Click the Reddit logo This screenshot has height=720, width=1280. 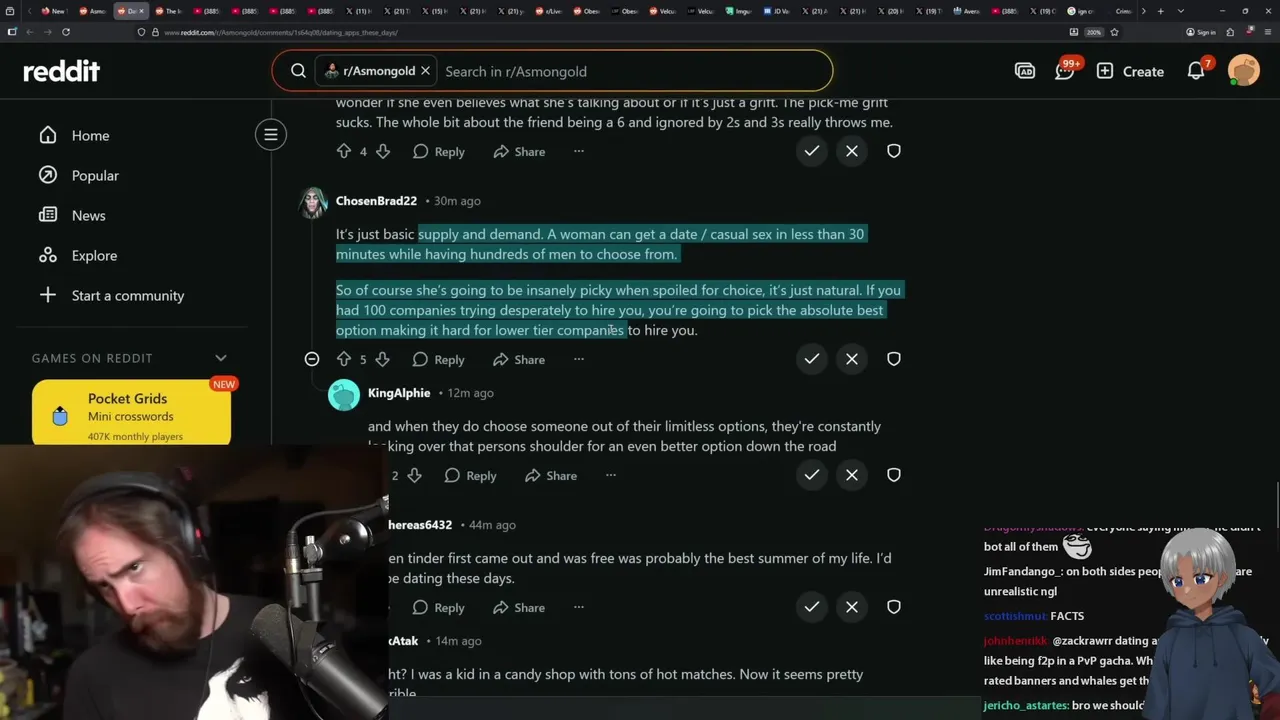62,71
